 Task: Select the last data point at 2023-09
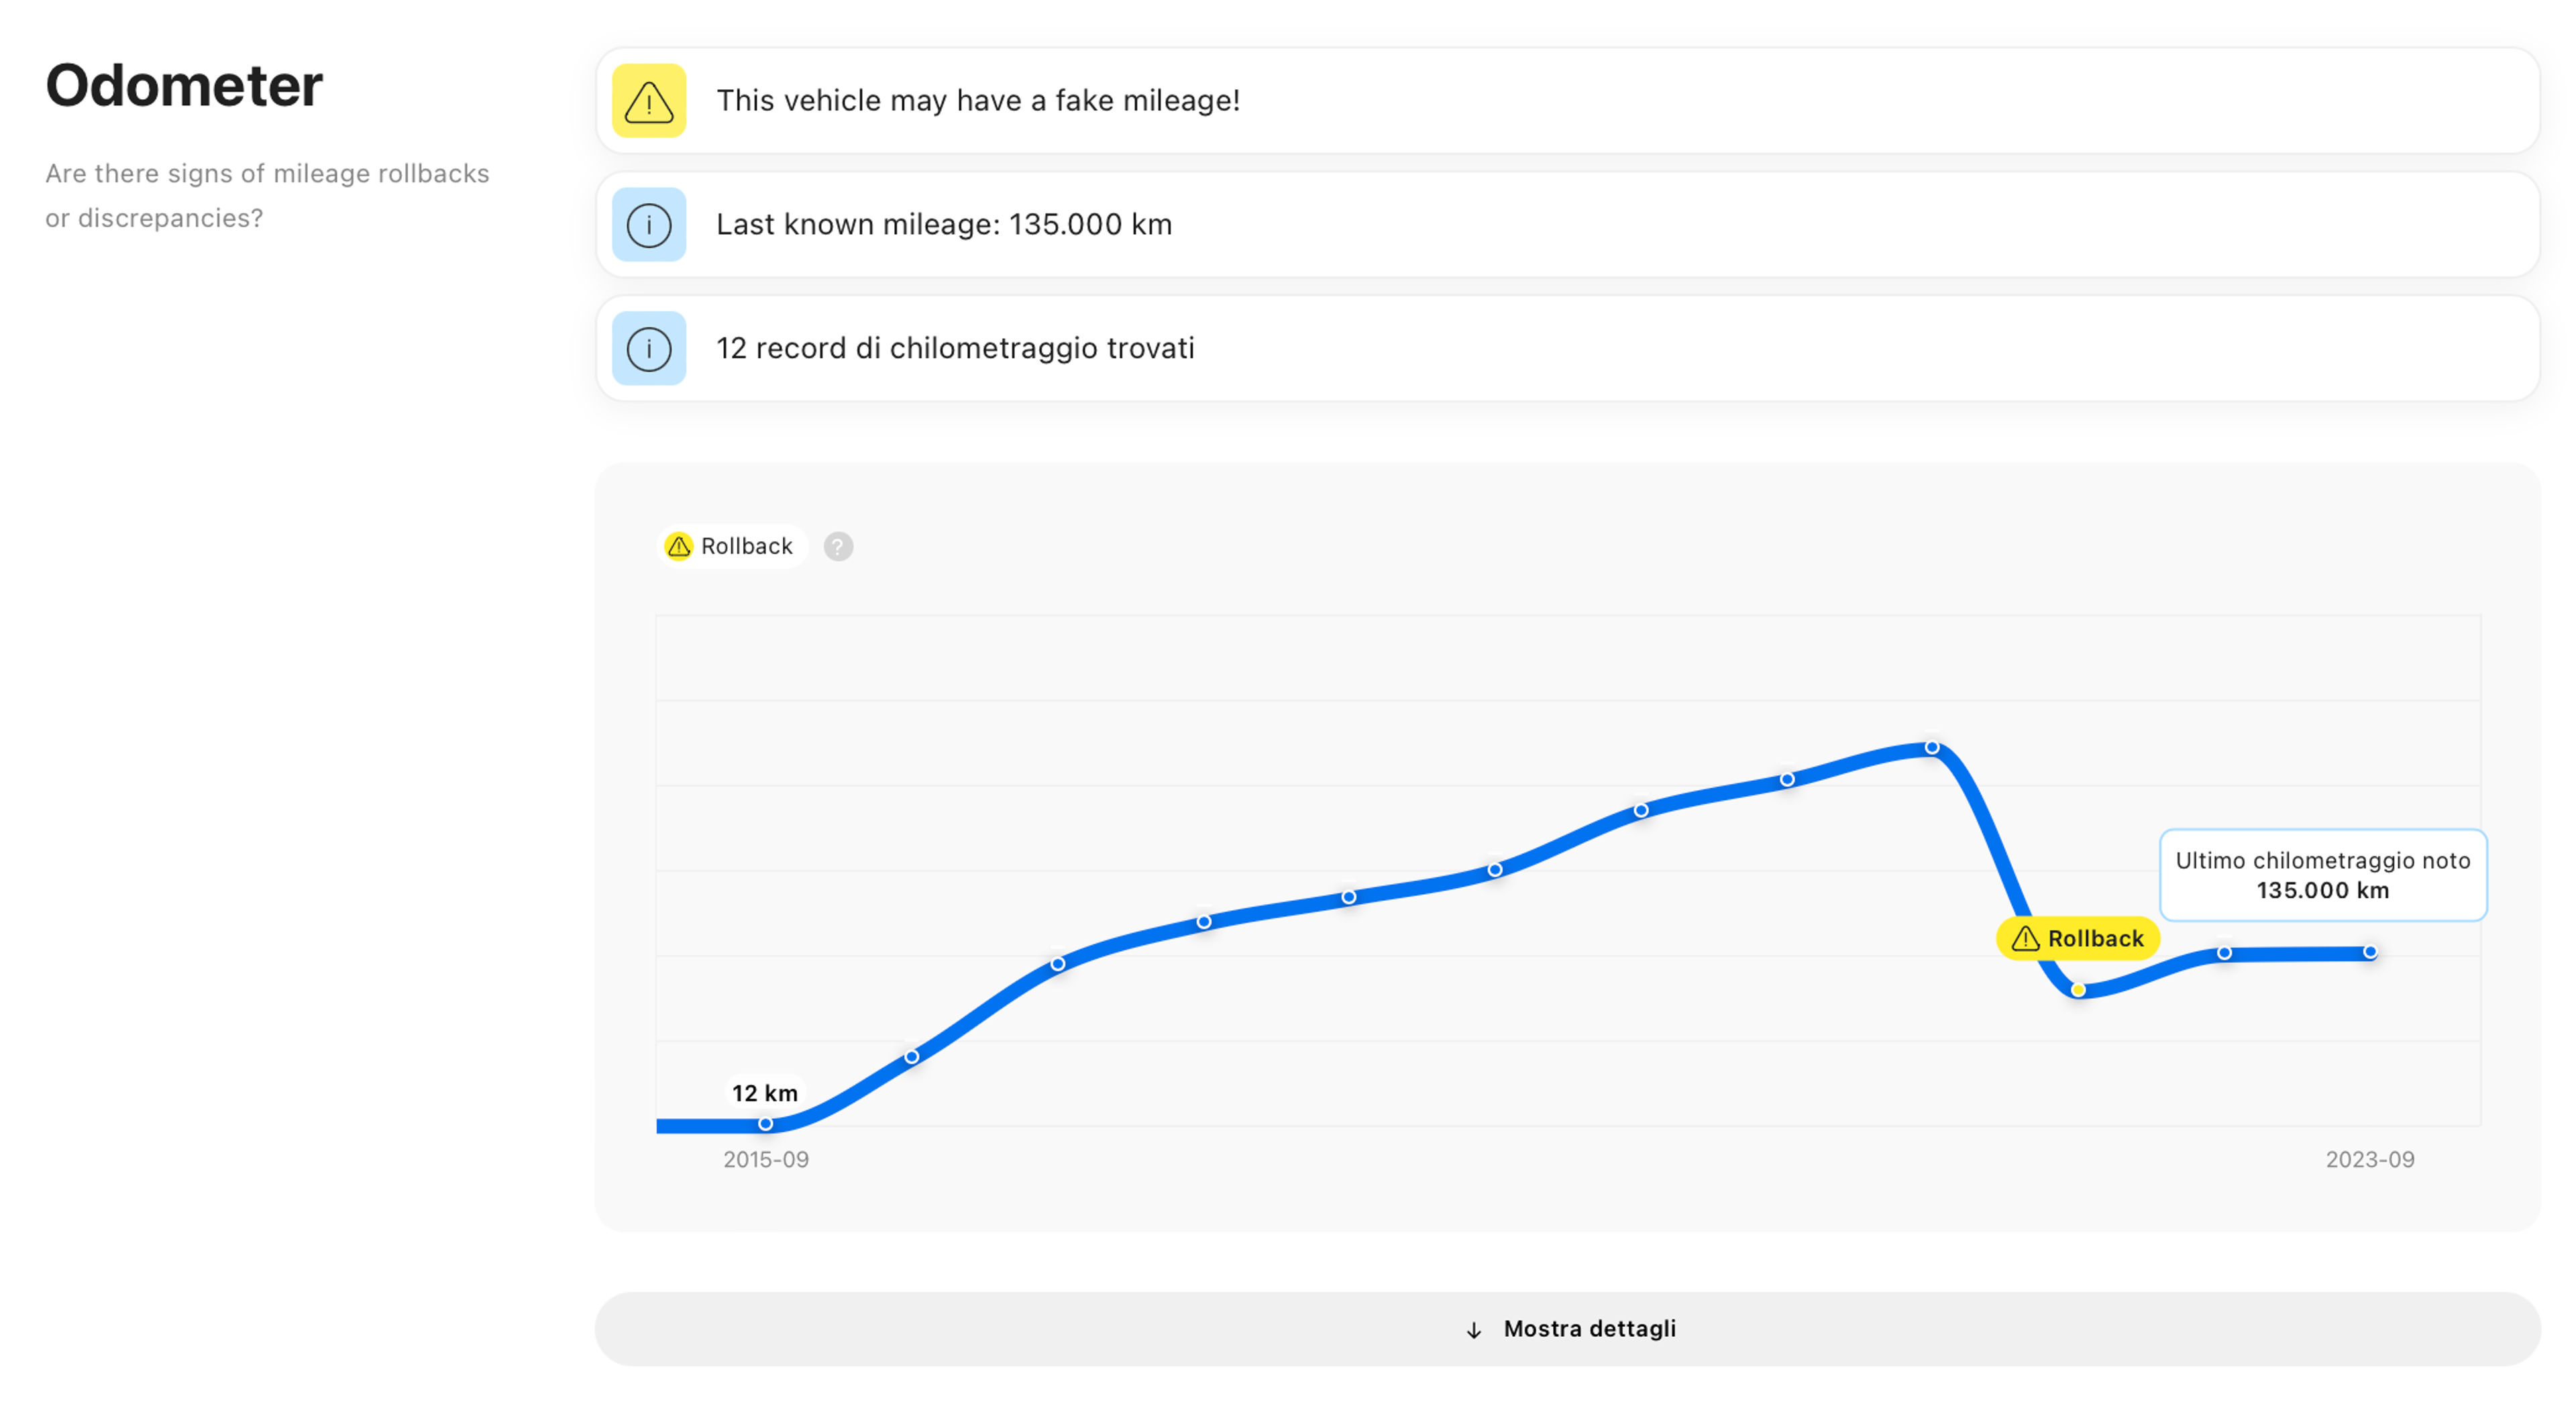tap(2370, 952)
